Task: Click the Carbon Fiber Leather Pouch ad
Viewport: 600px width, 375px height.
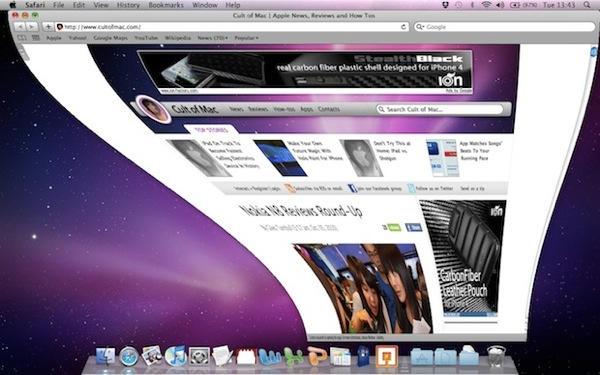Action: pos(464,258)
